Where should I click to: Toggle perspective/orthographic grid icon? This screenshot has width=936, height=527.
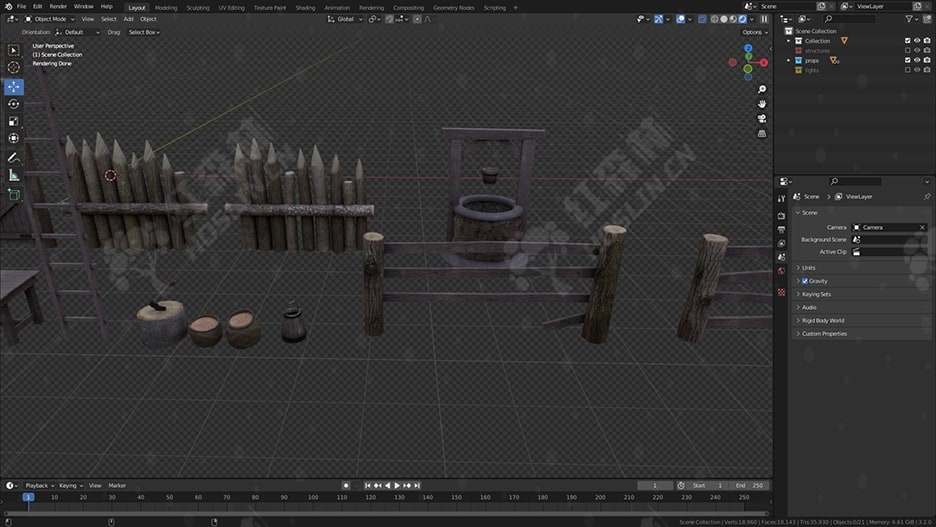pyautogui.click(x=762, y=133)
